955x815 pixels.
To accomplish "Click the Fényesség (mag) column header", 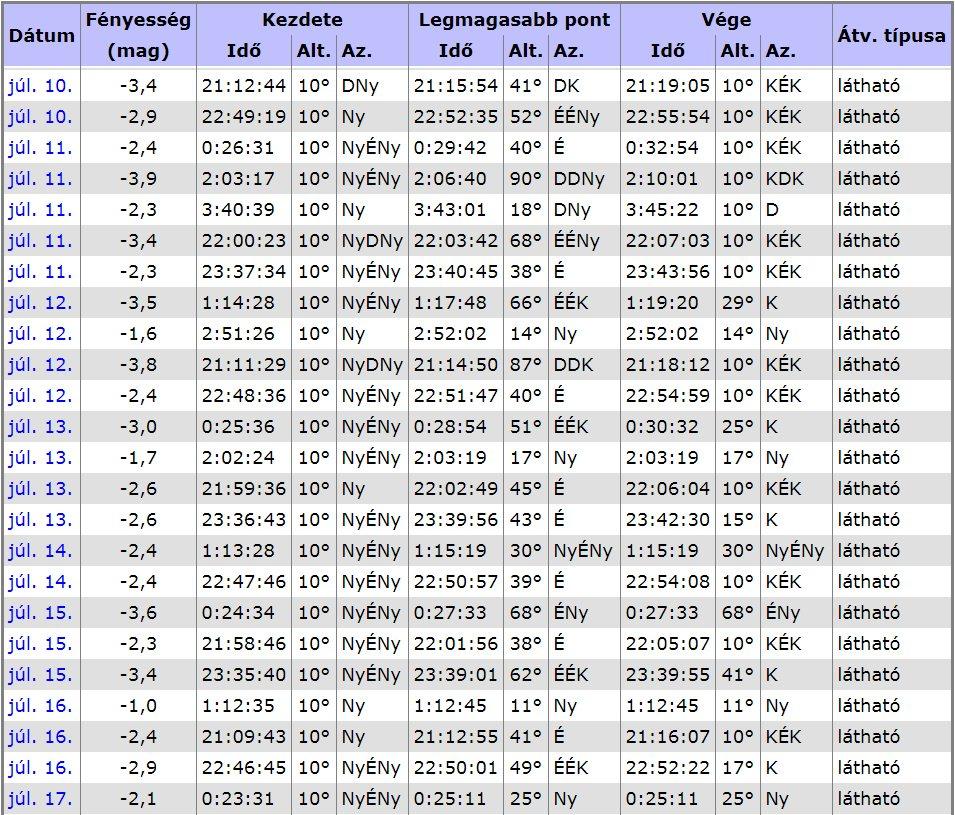I will click(x=138, y=35).
